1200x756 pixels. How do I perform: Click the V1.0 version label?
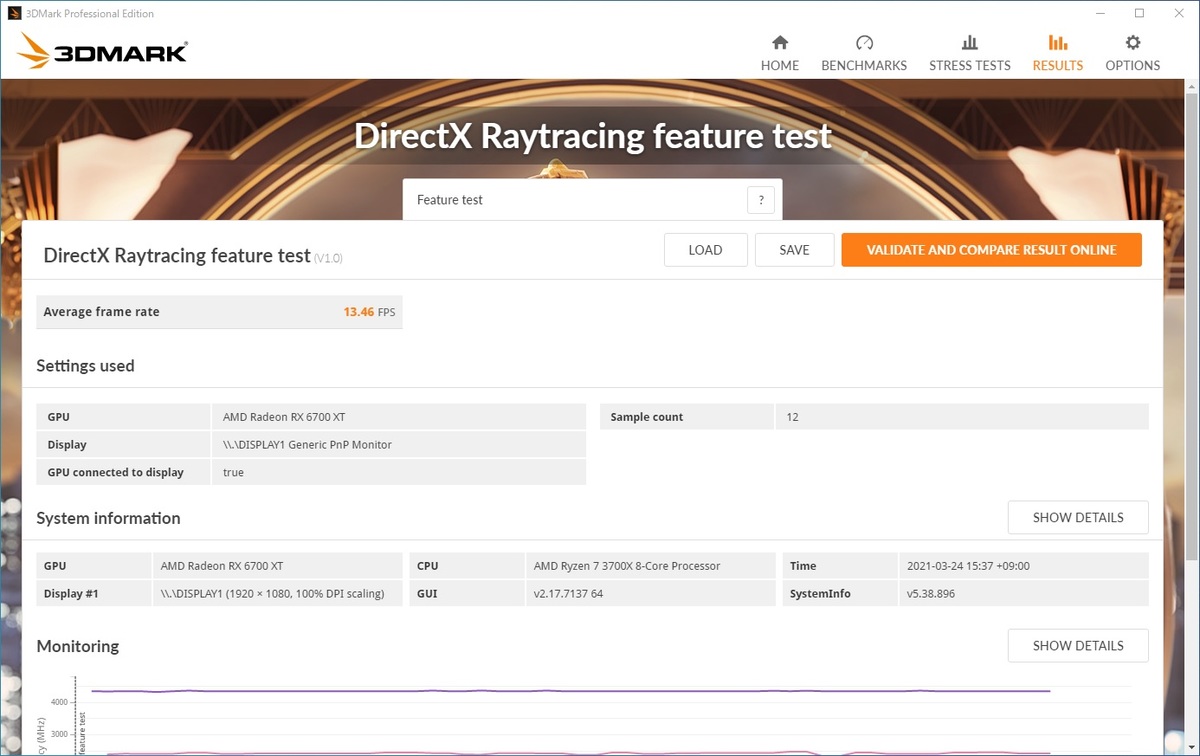[329, 258]
